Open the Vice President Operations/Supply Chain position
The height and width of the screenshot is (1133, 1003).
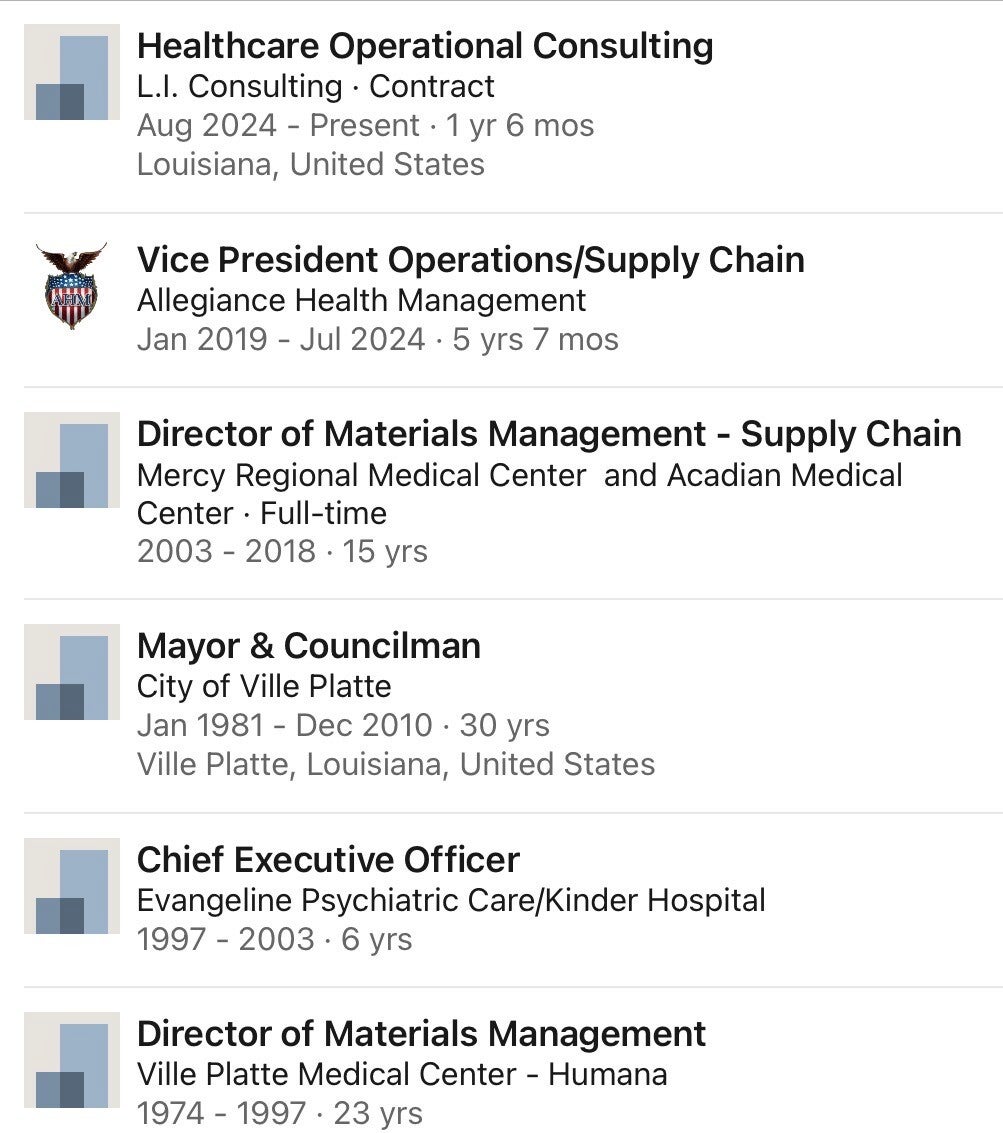(x=470, y=260)
